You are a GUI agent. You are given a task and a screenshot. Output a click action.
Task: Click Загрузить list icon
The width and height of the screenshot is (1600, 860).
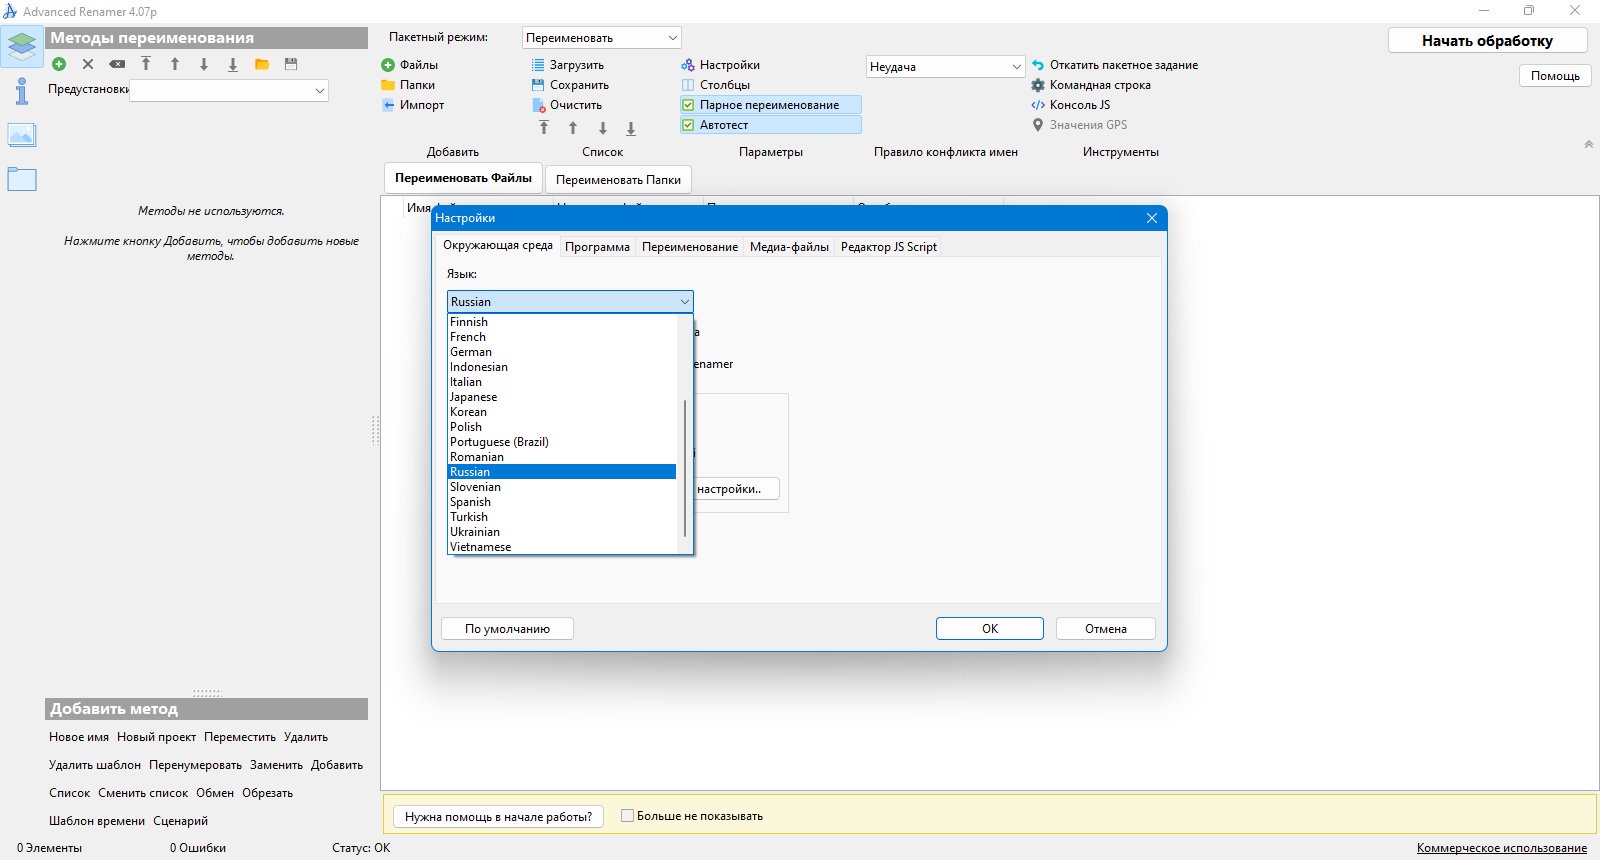pos(538,65)
